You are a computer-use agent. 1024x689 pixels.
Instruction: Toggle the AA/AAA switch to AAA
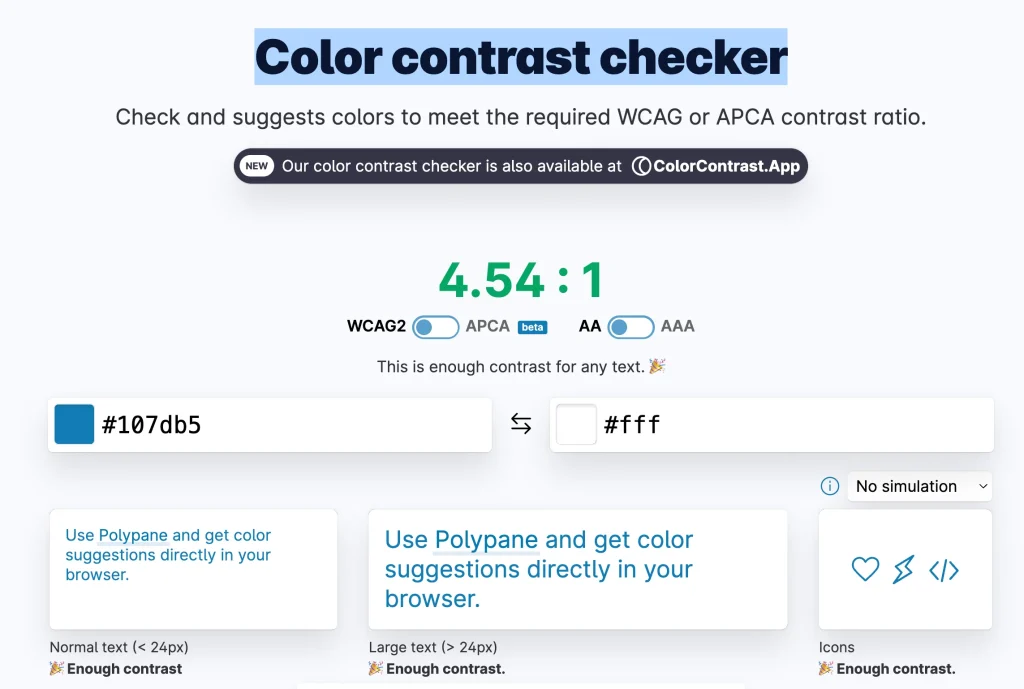click(x=631, y=326)
